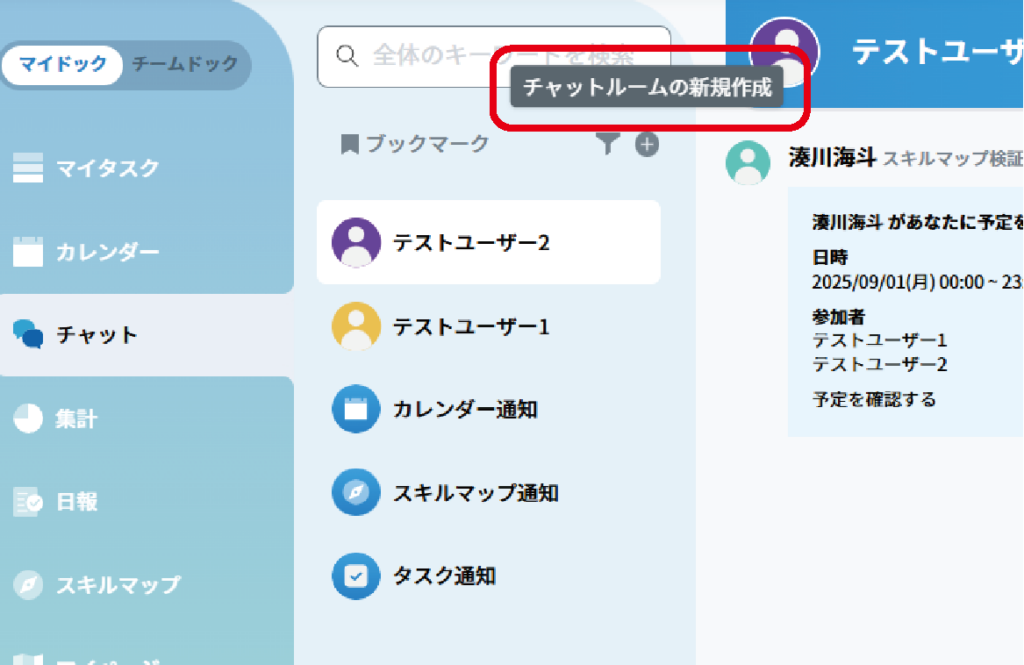Click the カレンダー sidebar icon
This screenshot has height=665, width=1024.
pos(28,251)
